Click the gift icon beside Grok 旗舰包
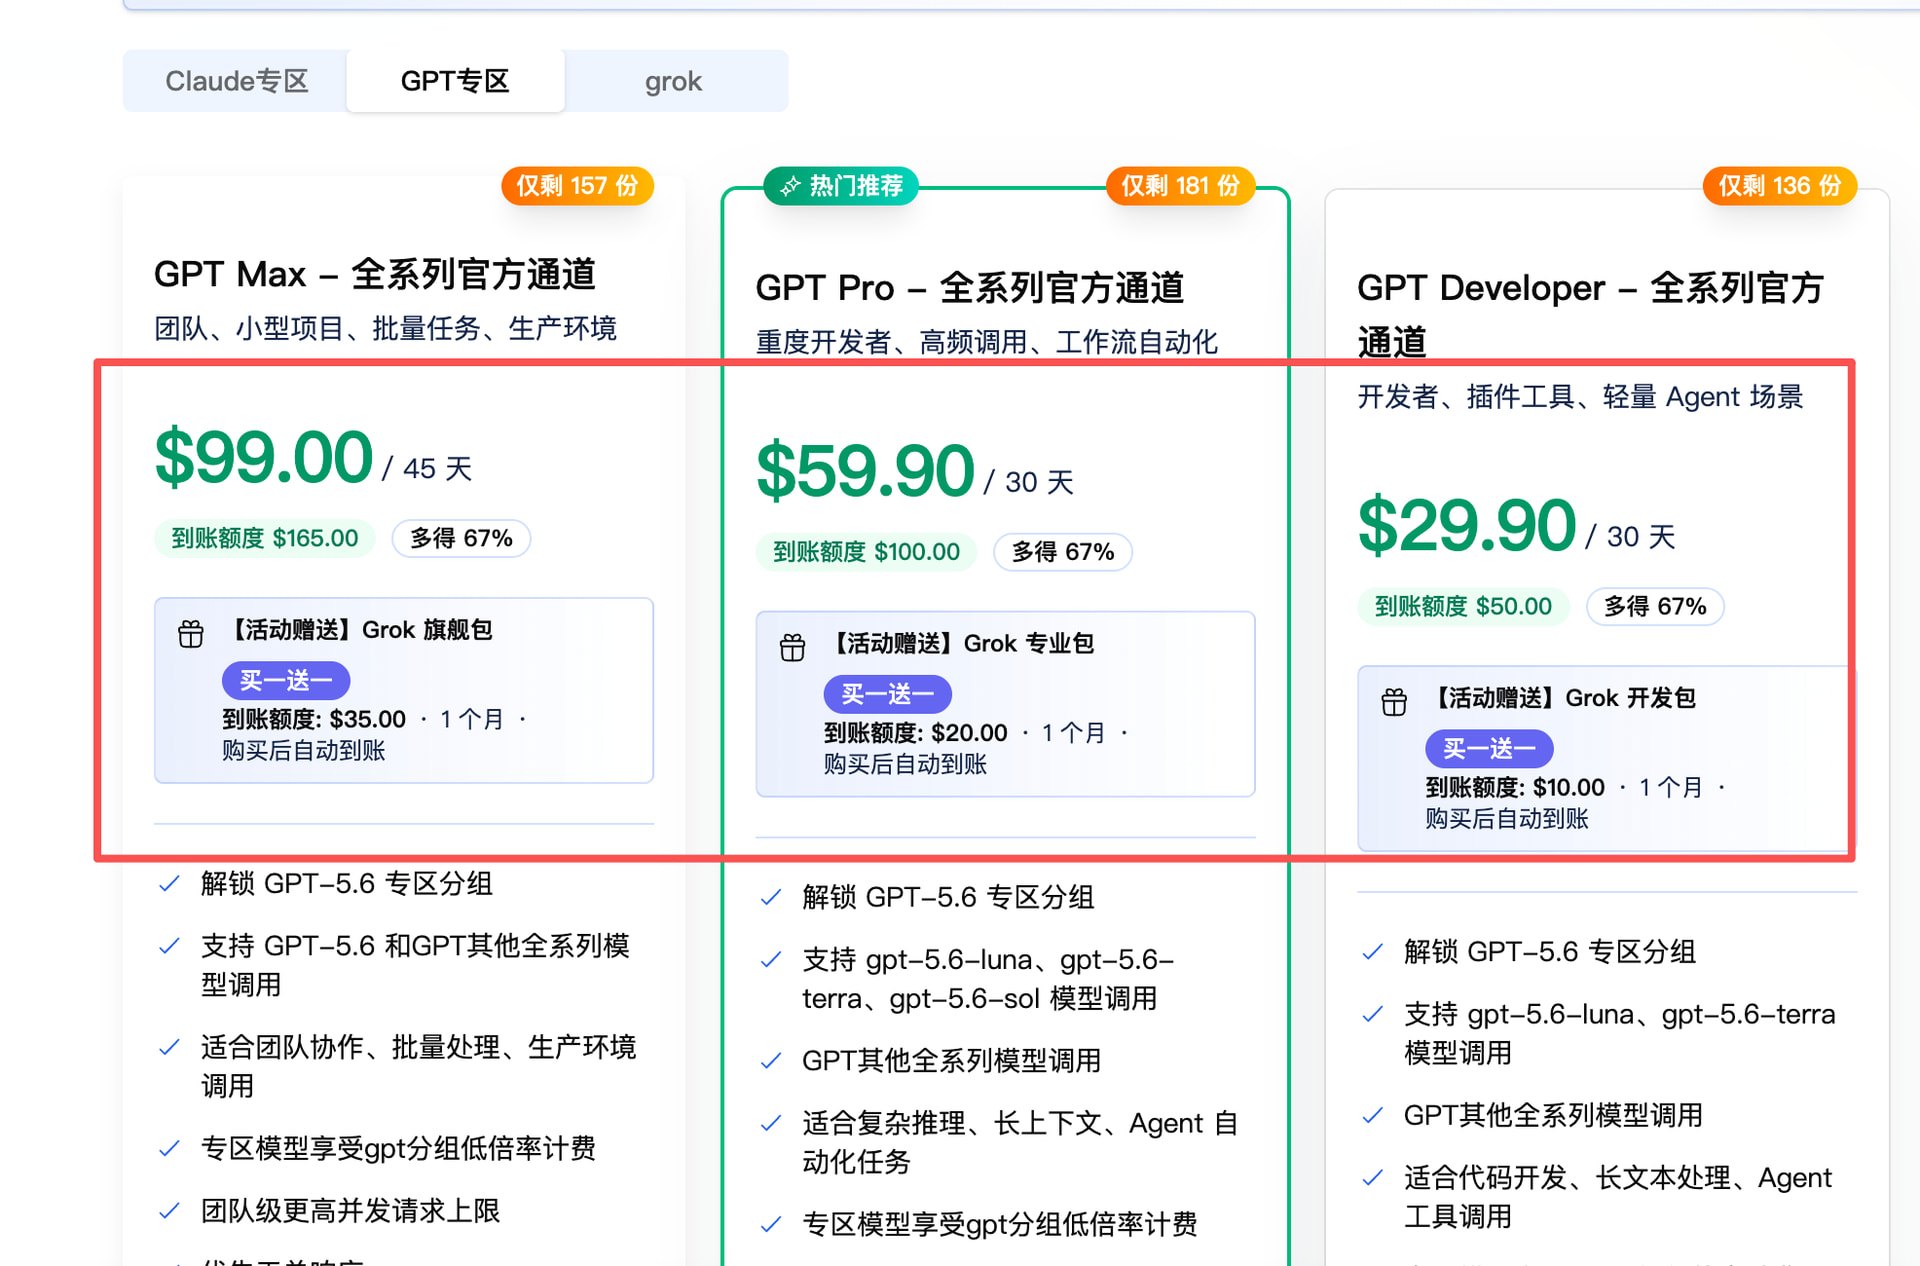 [x=190, y=634]
